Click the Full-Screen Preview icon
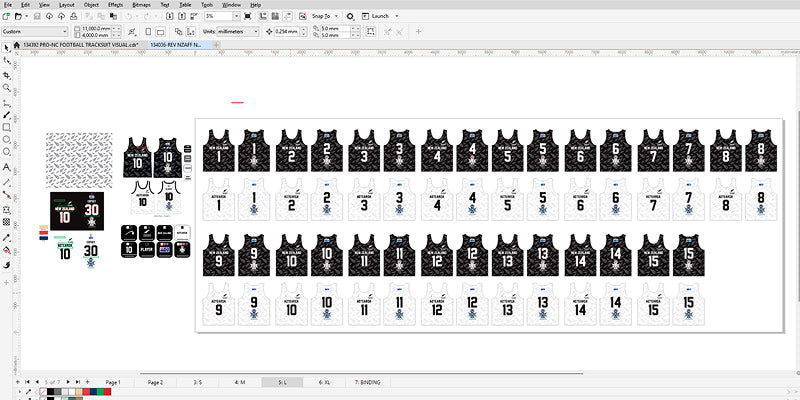The height and width of the screenshot is (400, 800). click(247, 16)
